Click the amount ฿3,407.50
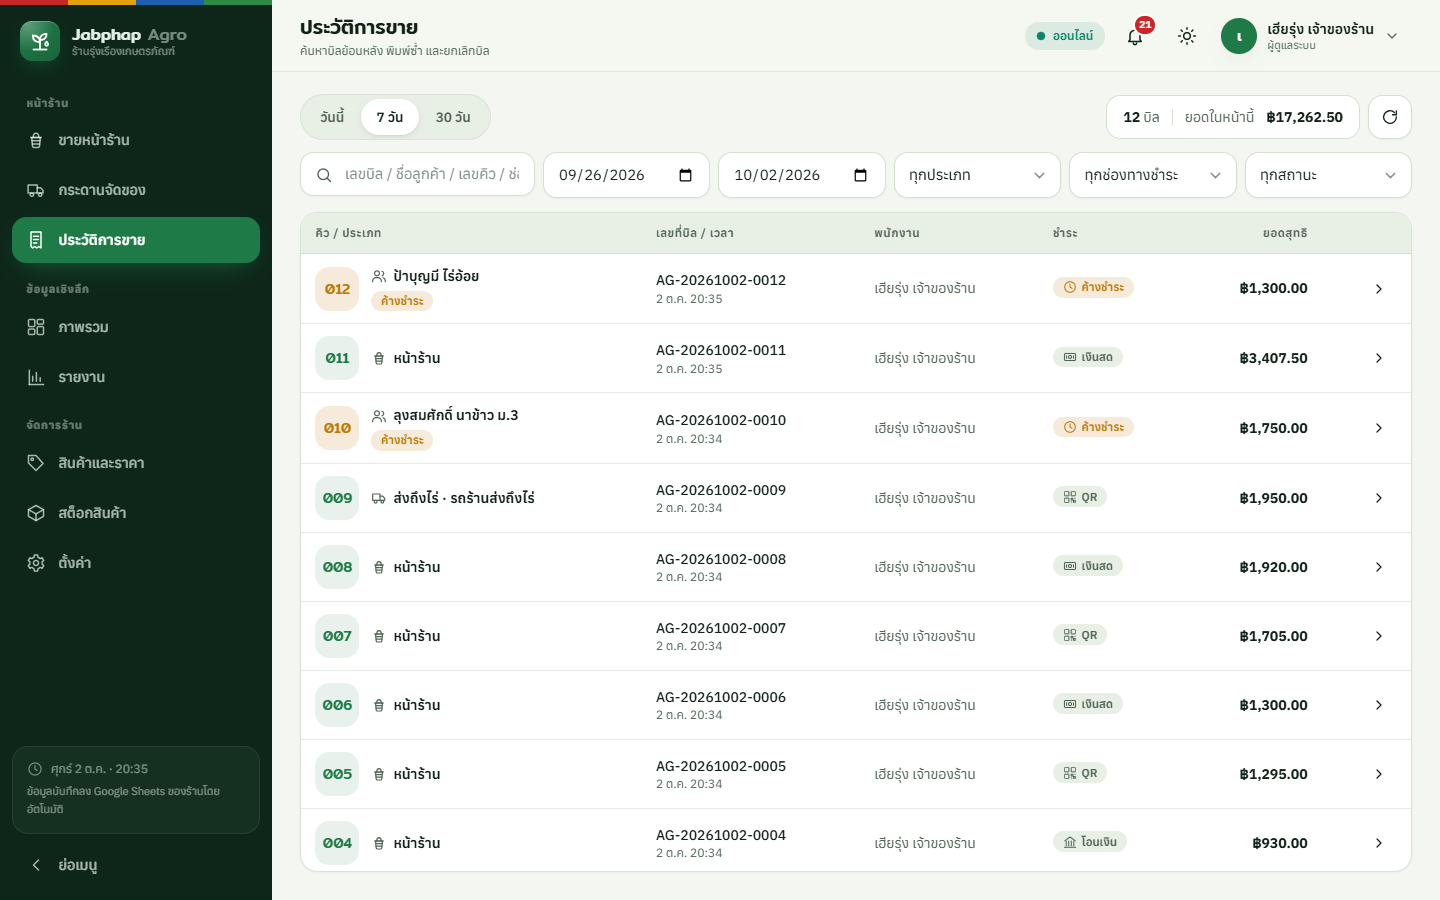The image size is (1440, 900). 1273,358
